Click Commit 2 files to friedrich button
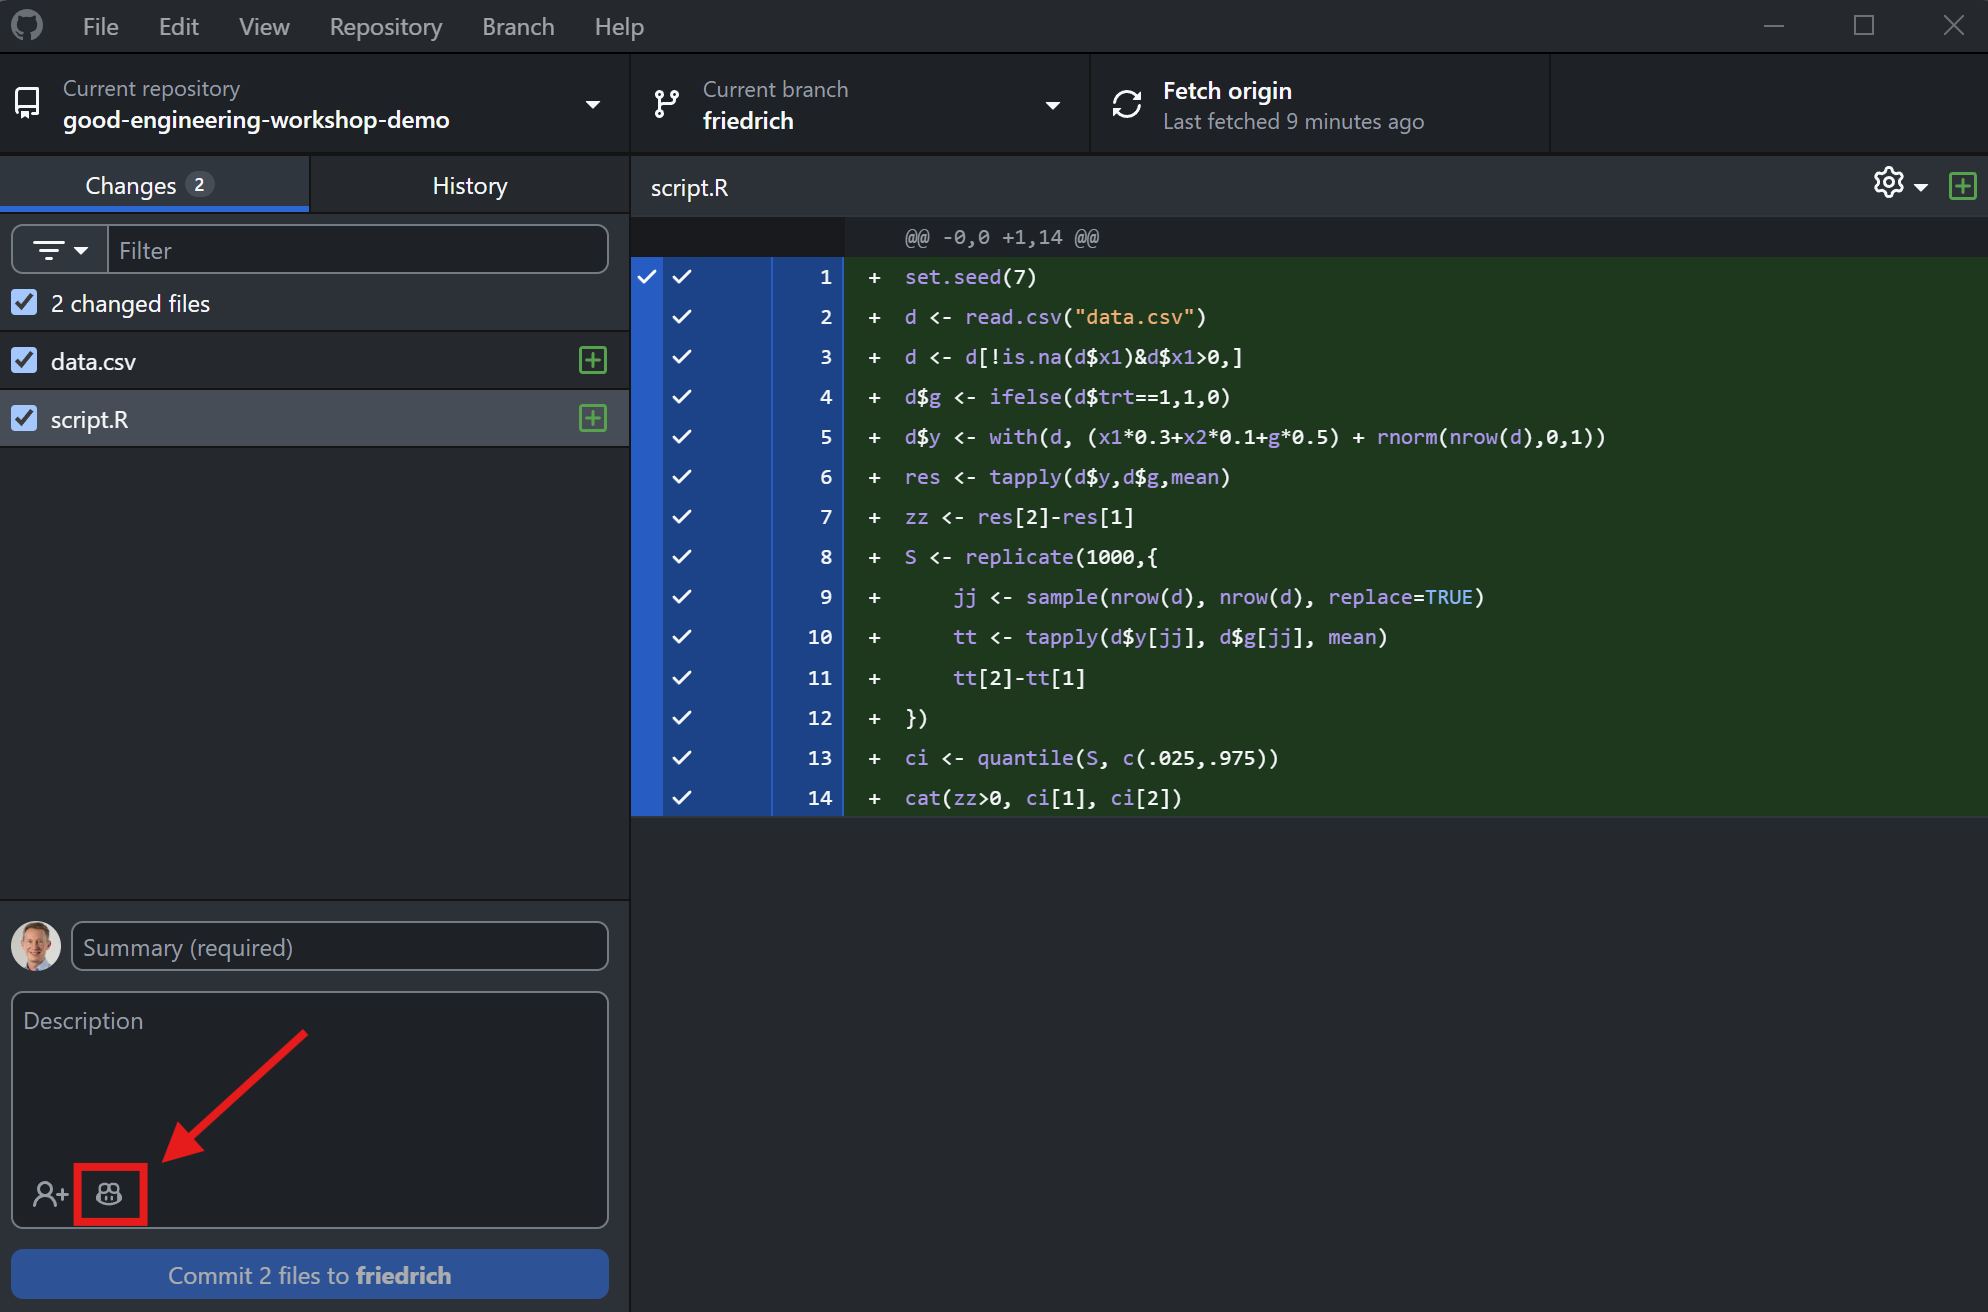 click(310, 1275)
